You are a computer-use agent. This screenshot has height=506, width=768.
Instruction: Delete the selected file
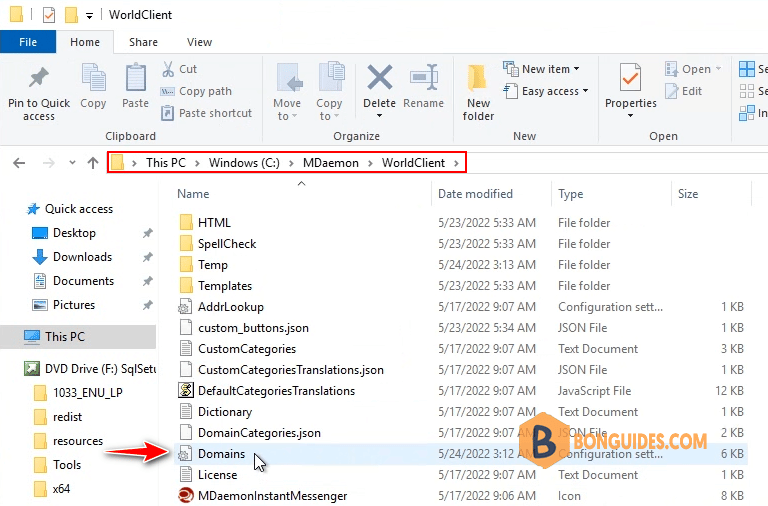point(380,85)
